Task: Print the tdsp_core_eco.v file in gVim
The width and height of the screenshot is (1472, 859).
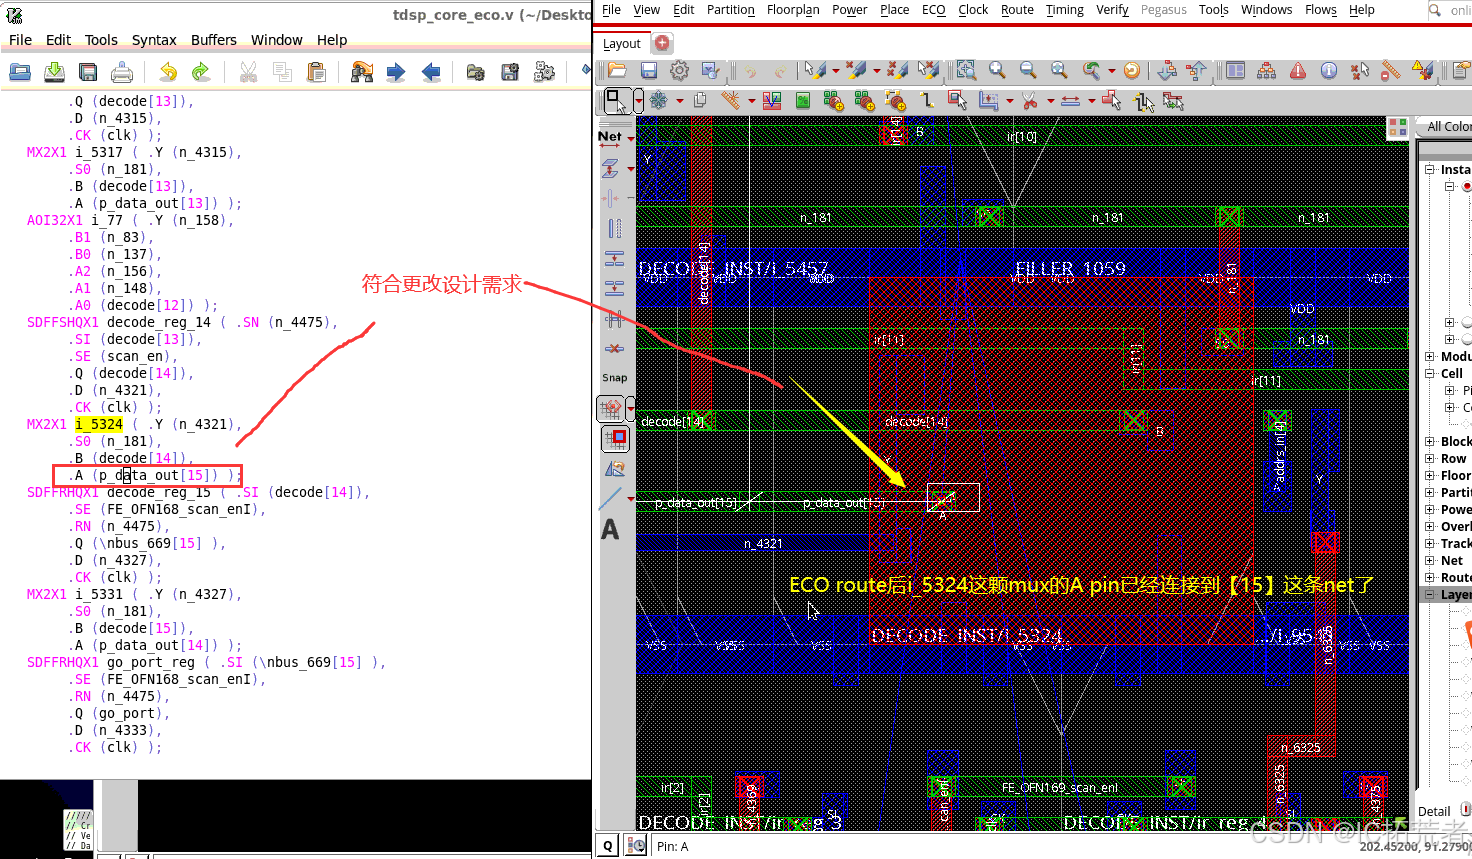Action: tap(122, 72)
